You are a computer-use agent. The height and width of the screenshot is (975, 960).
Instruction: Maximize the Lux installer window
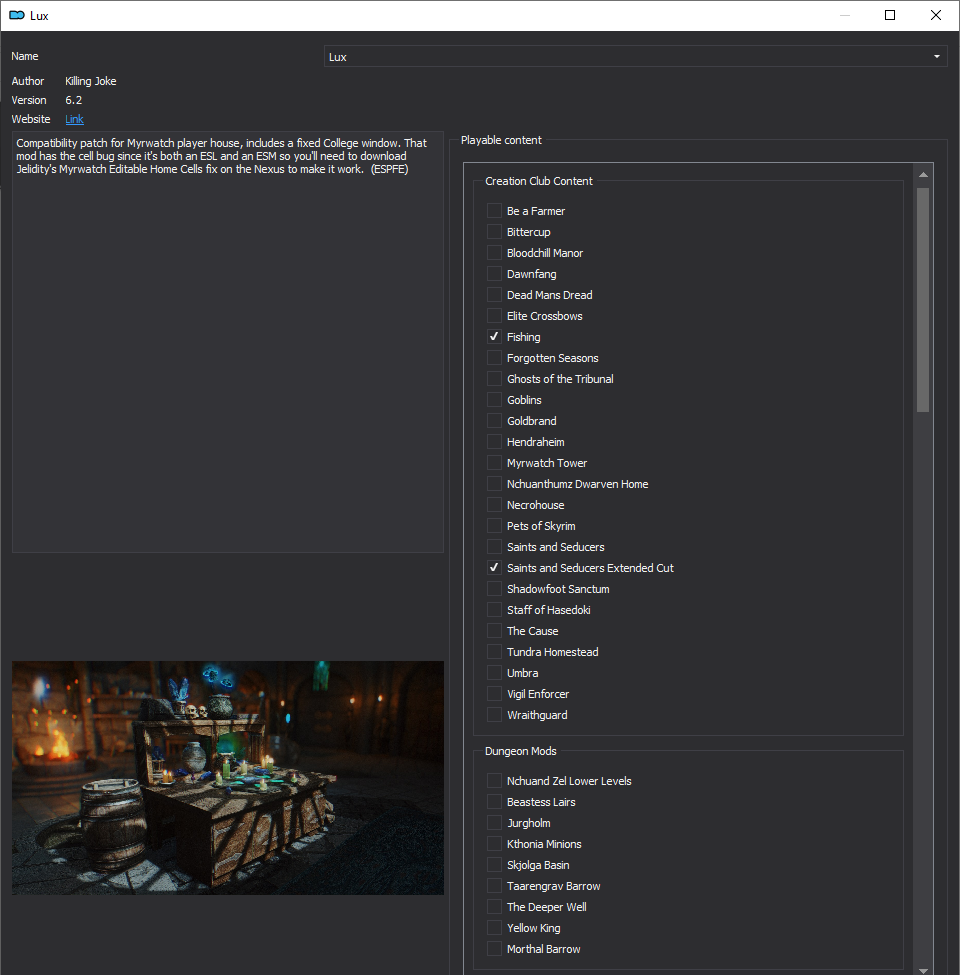[890, 16]
